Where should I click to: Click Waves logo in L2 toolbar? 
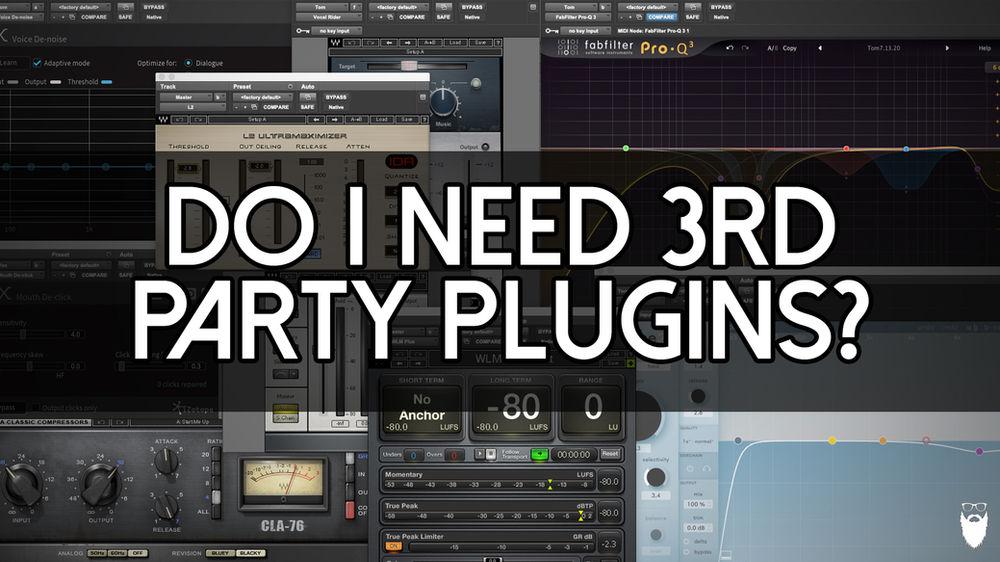pyautogui.click(x=164, y=119)
